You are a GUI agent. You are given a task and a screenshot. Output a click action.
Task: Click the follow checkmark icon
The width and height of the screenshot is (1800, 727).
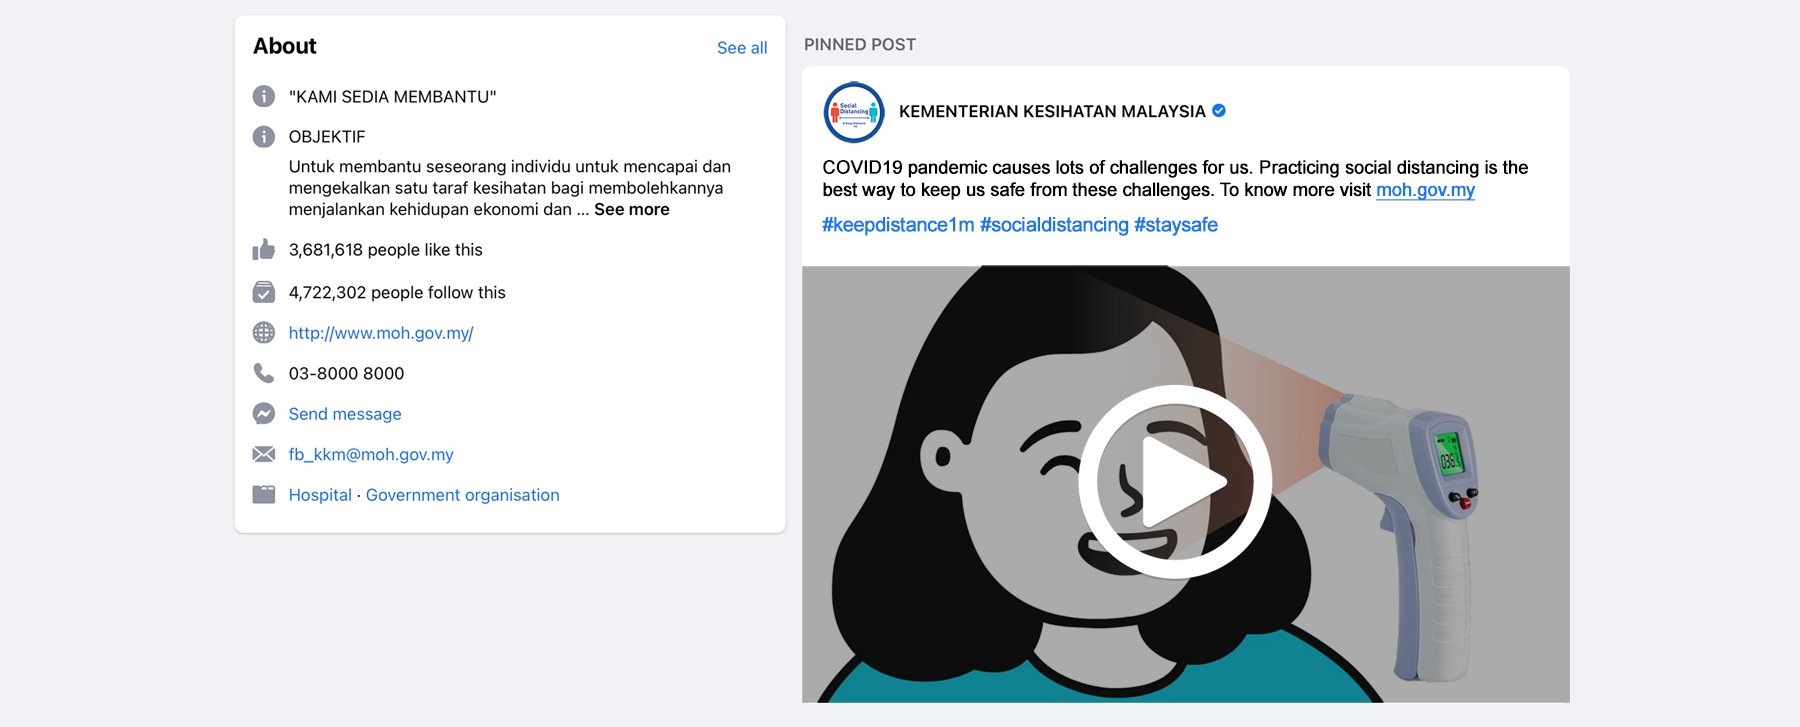(264, 292)
